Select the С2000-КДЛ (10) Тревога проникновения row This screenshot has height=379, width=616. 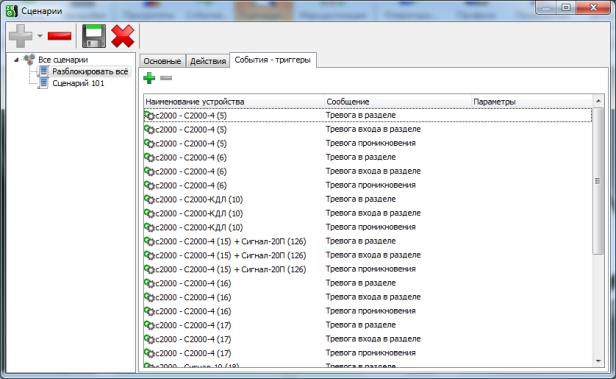pos(368,227)
